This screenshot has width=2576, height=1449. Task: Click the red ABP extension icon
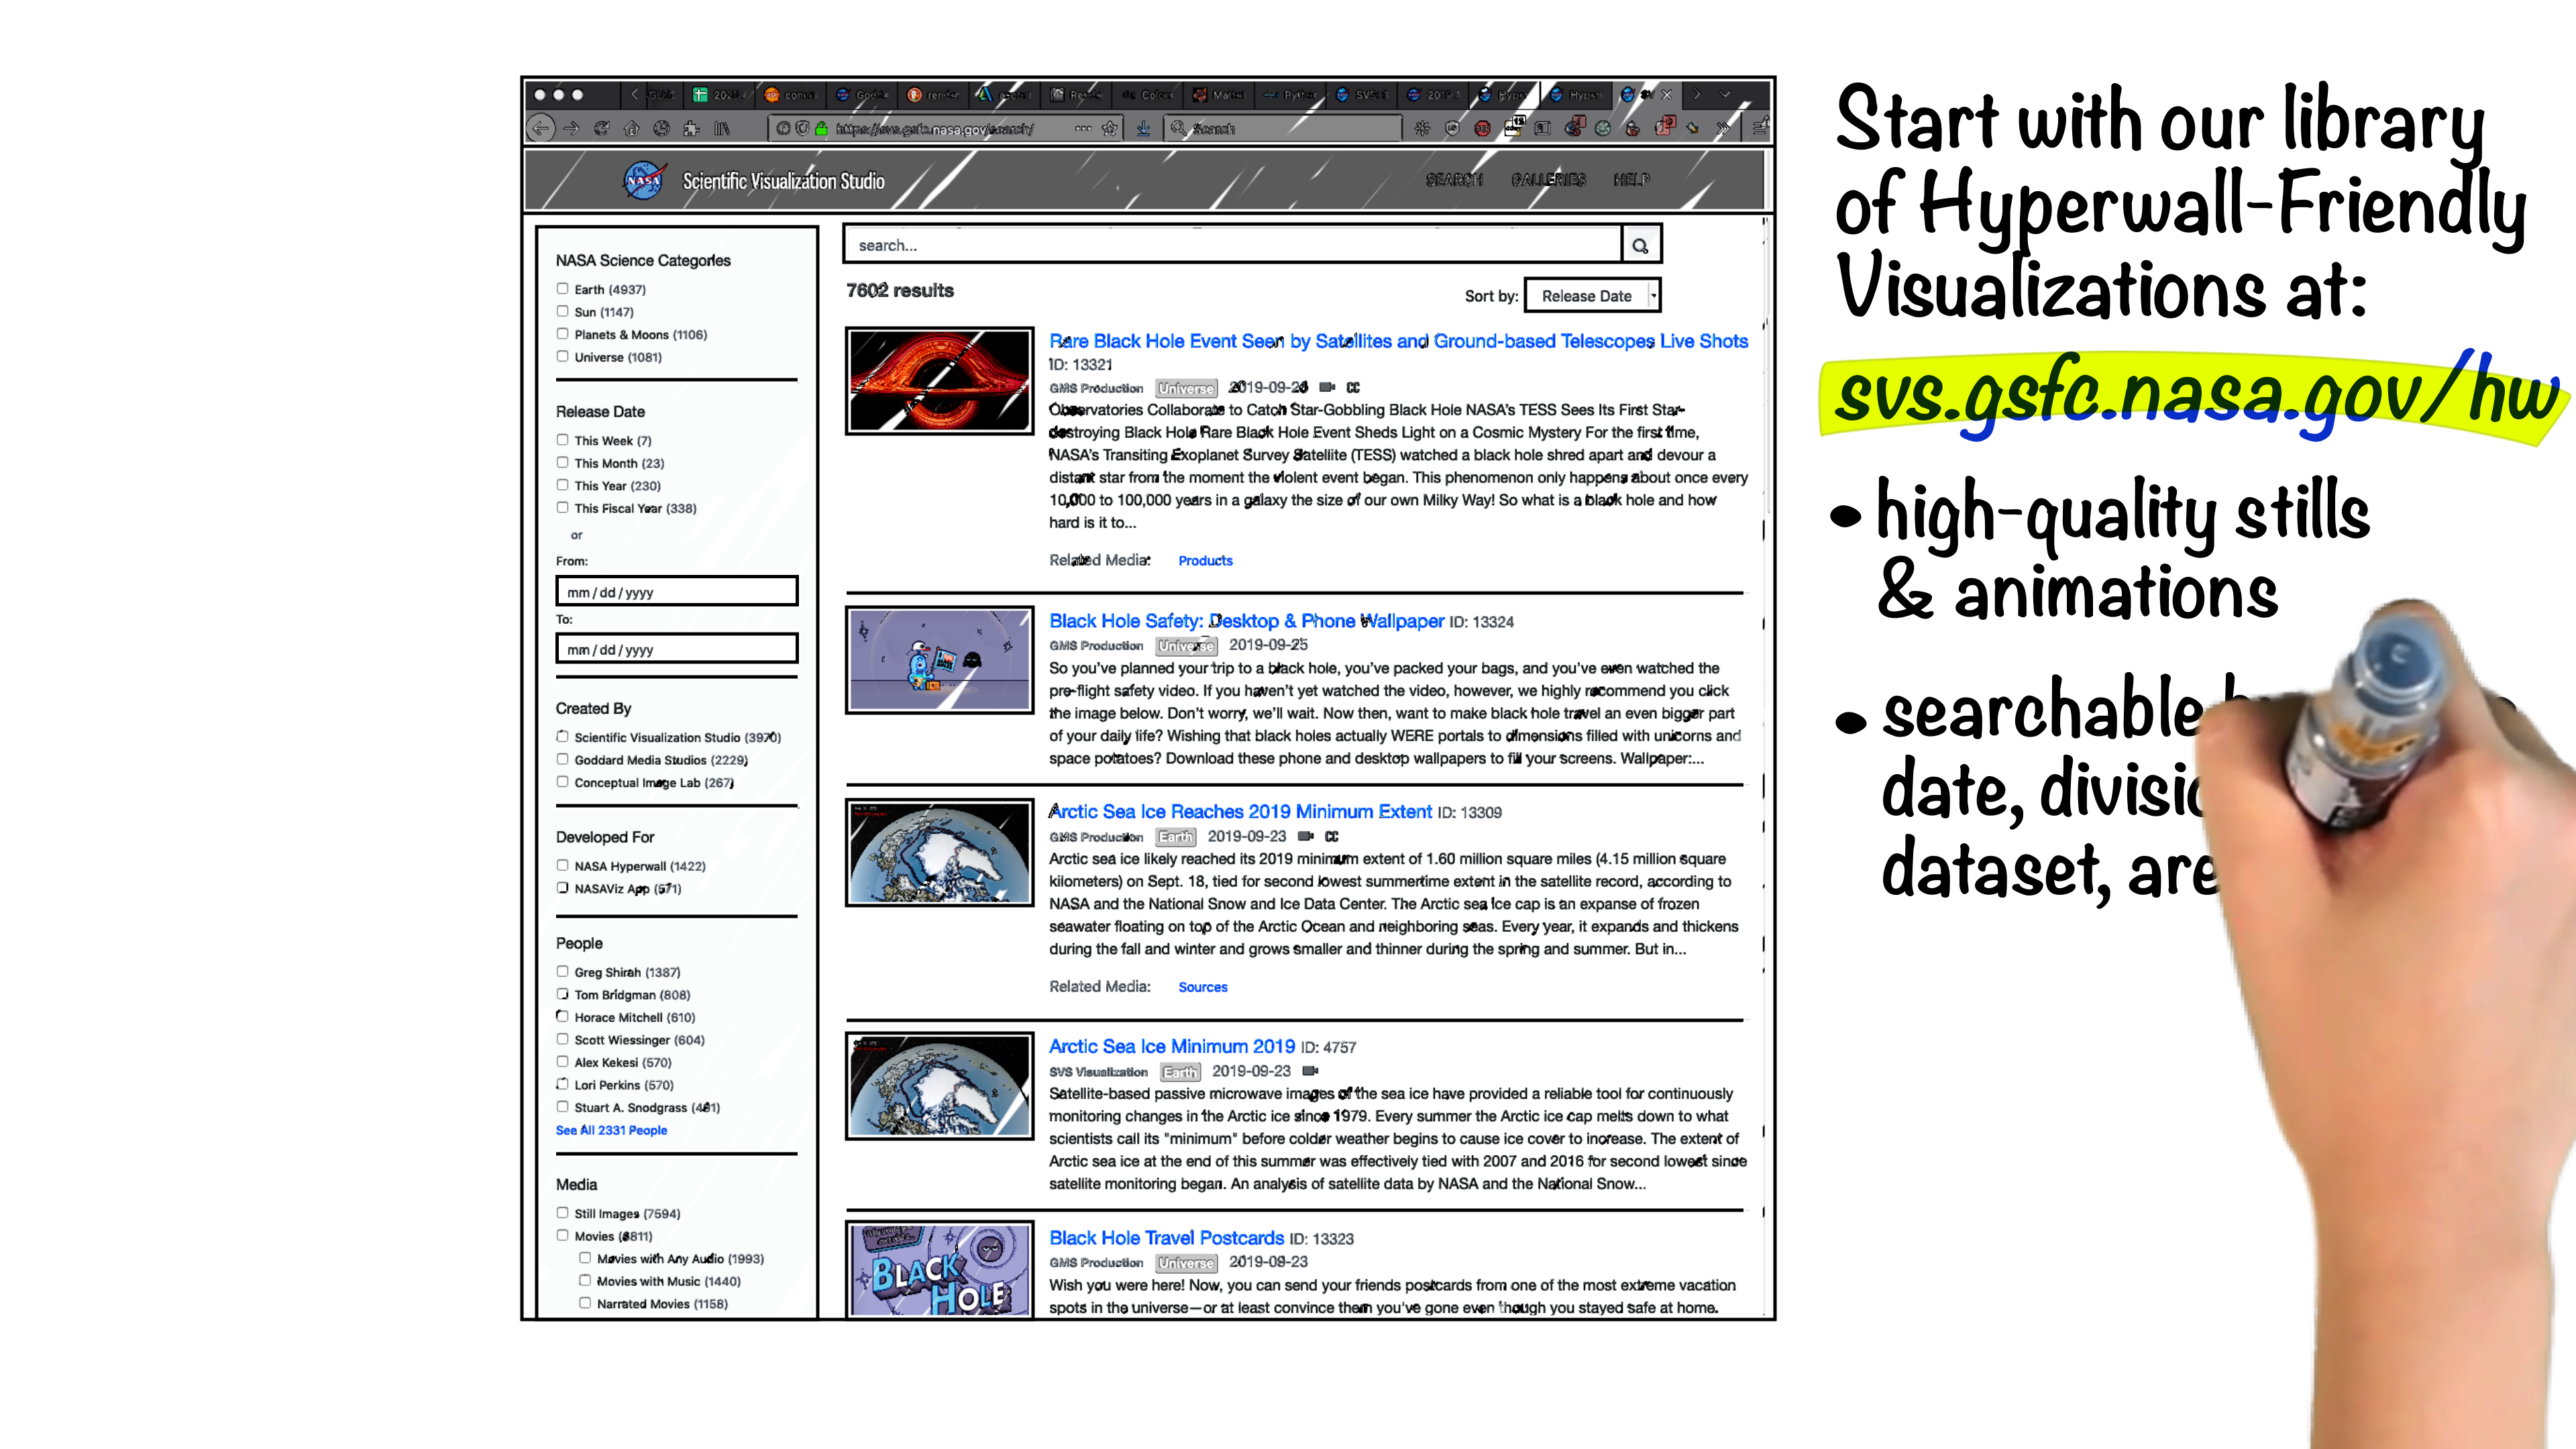coord(1482,128)
